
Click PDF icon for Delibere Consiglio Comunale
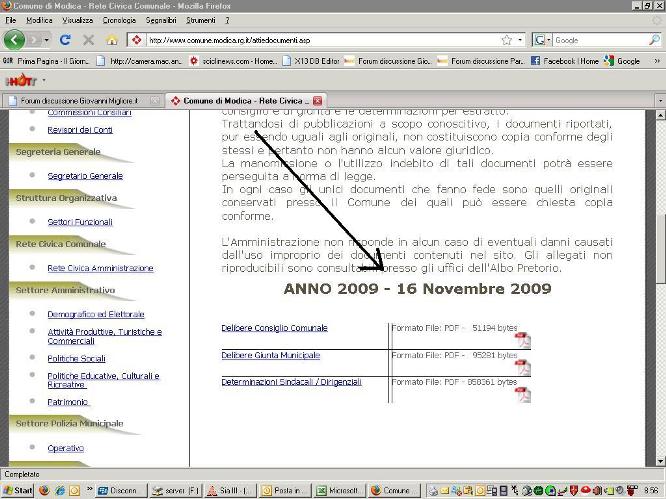tap(523, 340)
